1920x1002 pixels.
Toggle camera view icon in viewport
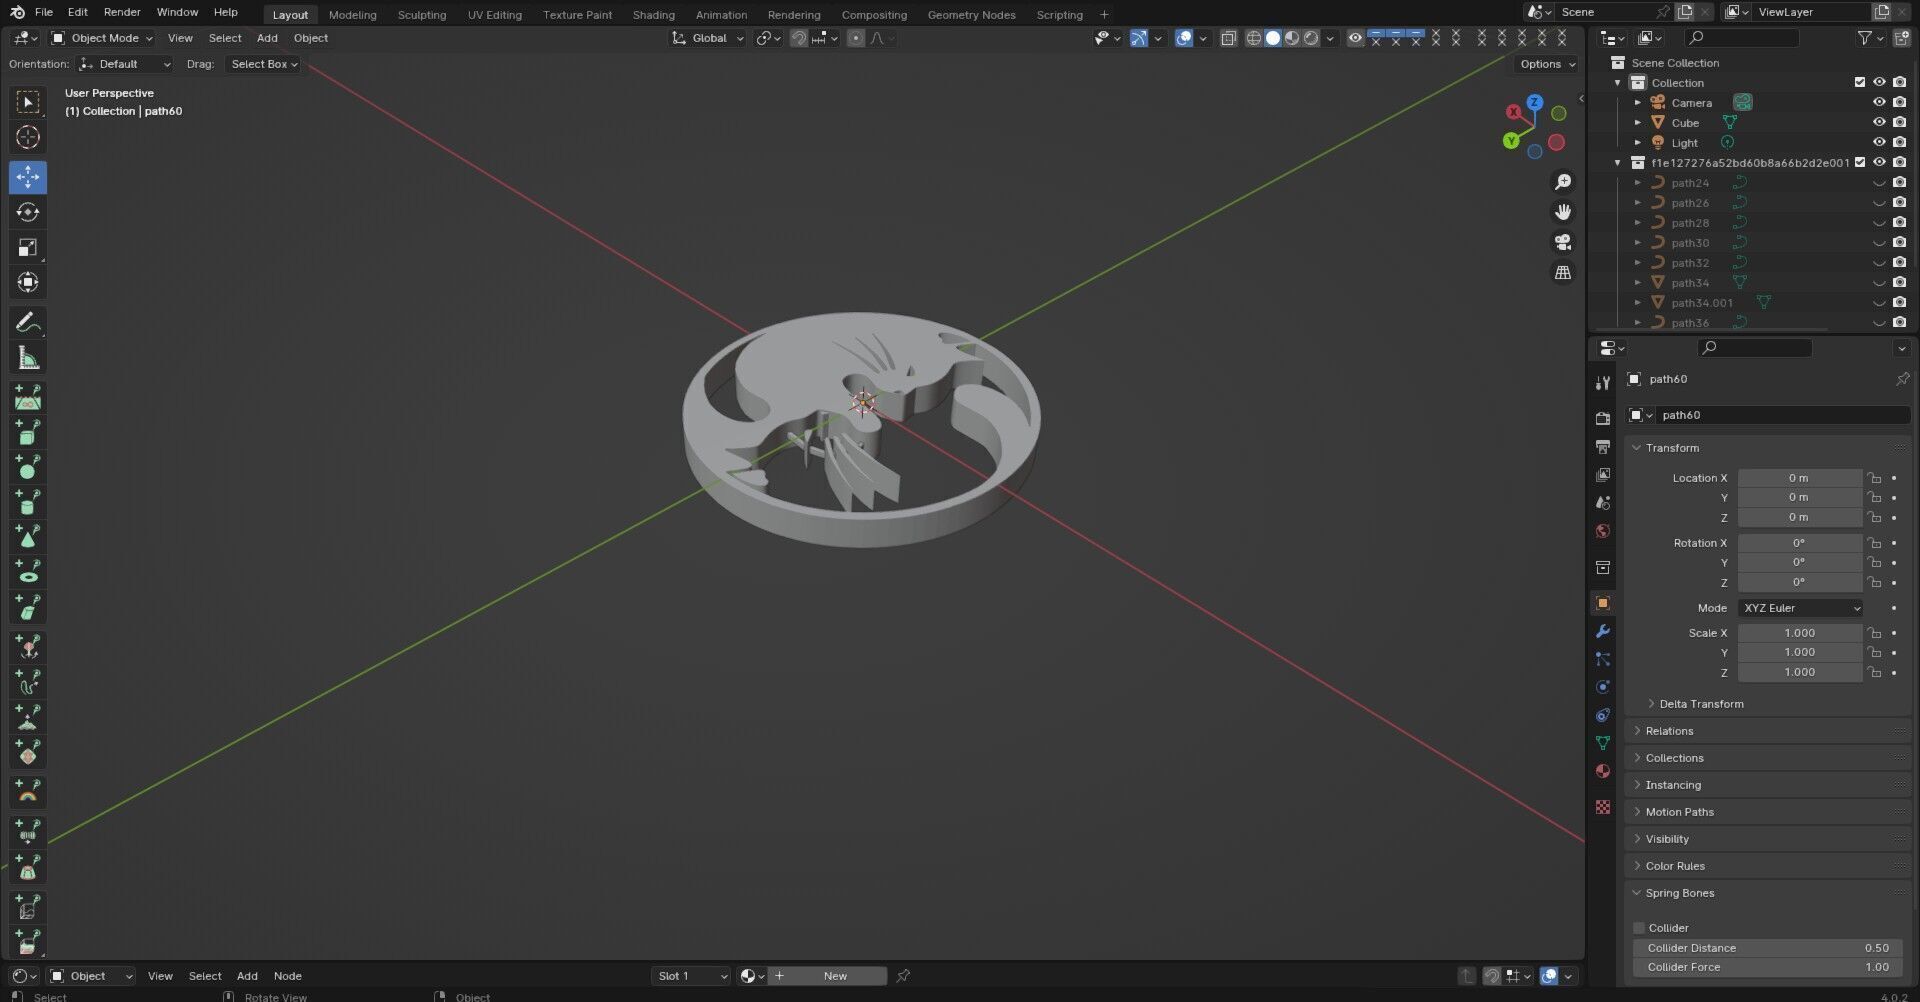point(1562,242)
